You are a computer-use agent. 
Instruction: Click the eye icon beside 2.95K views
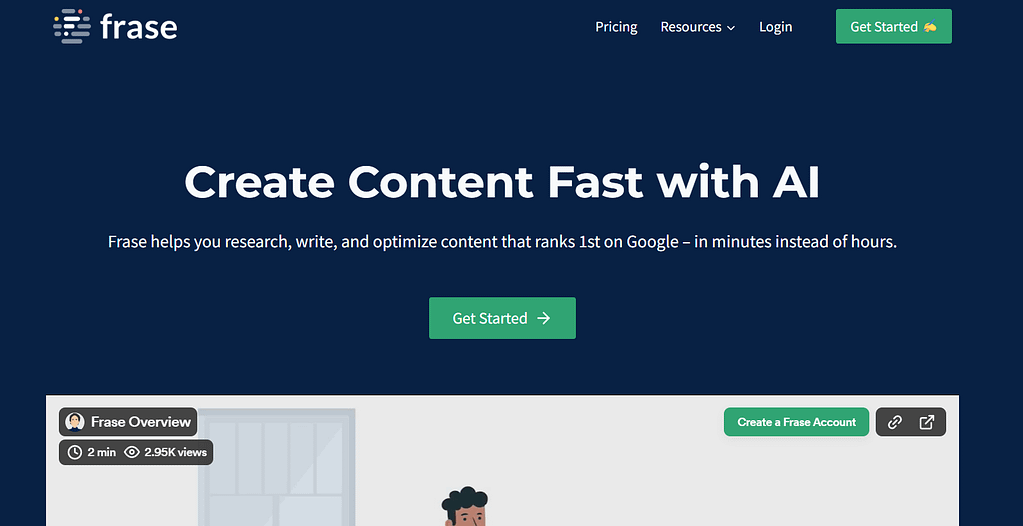132,452
